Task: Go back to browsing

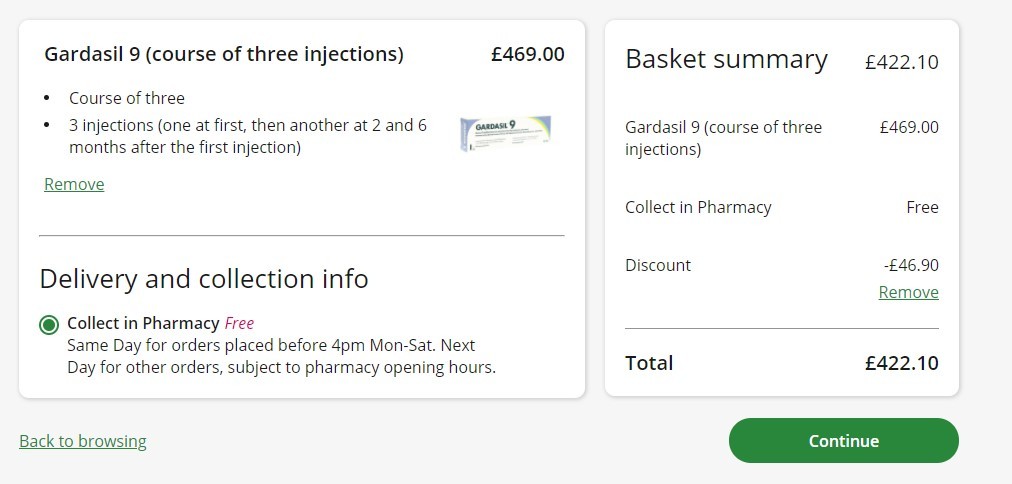Action: pos(83,441)
